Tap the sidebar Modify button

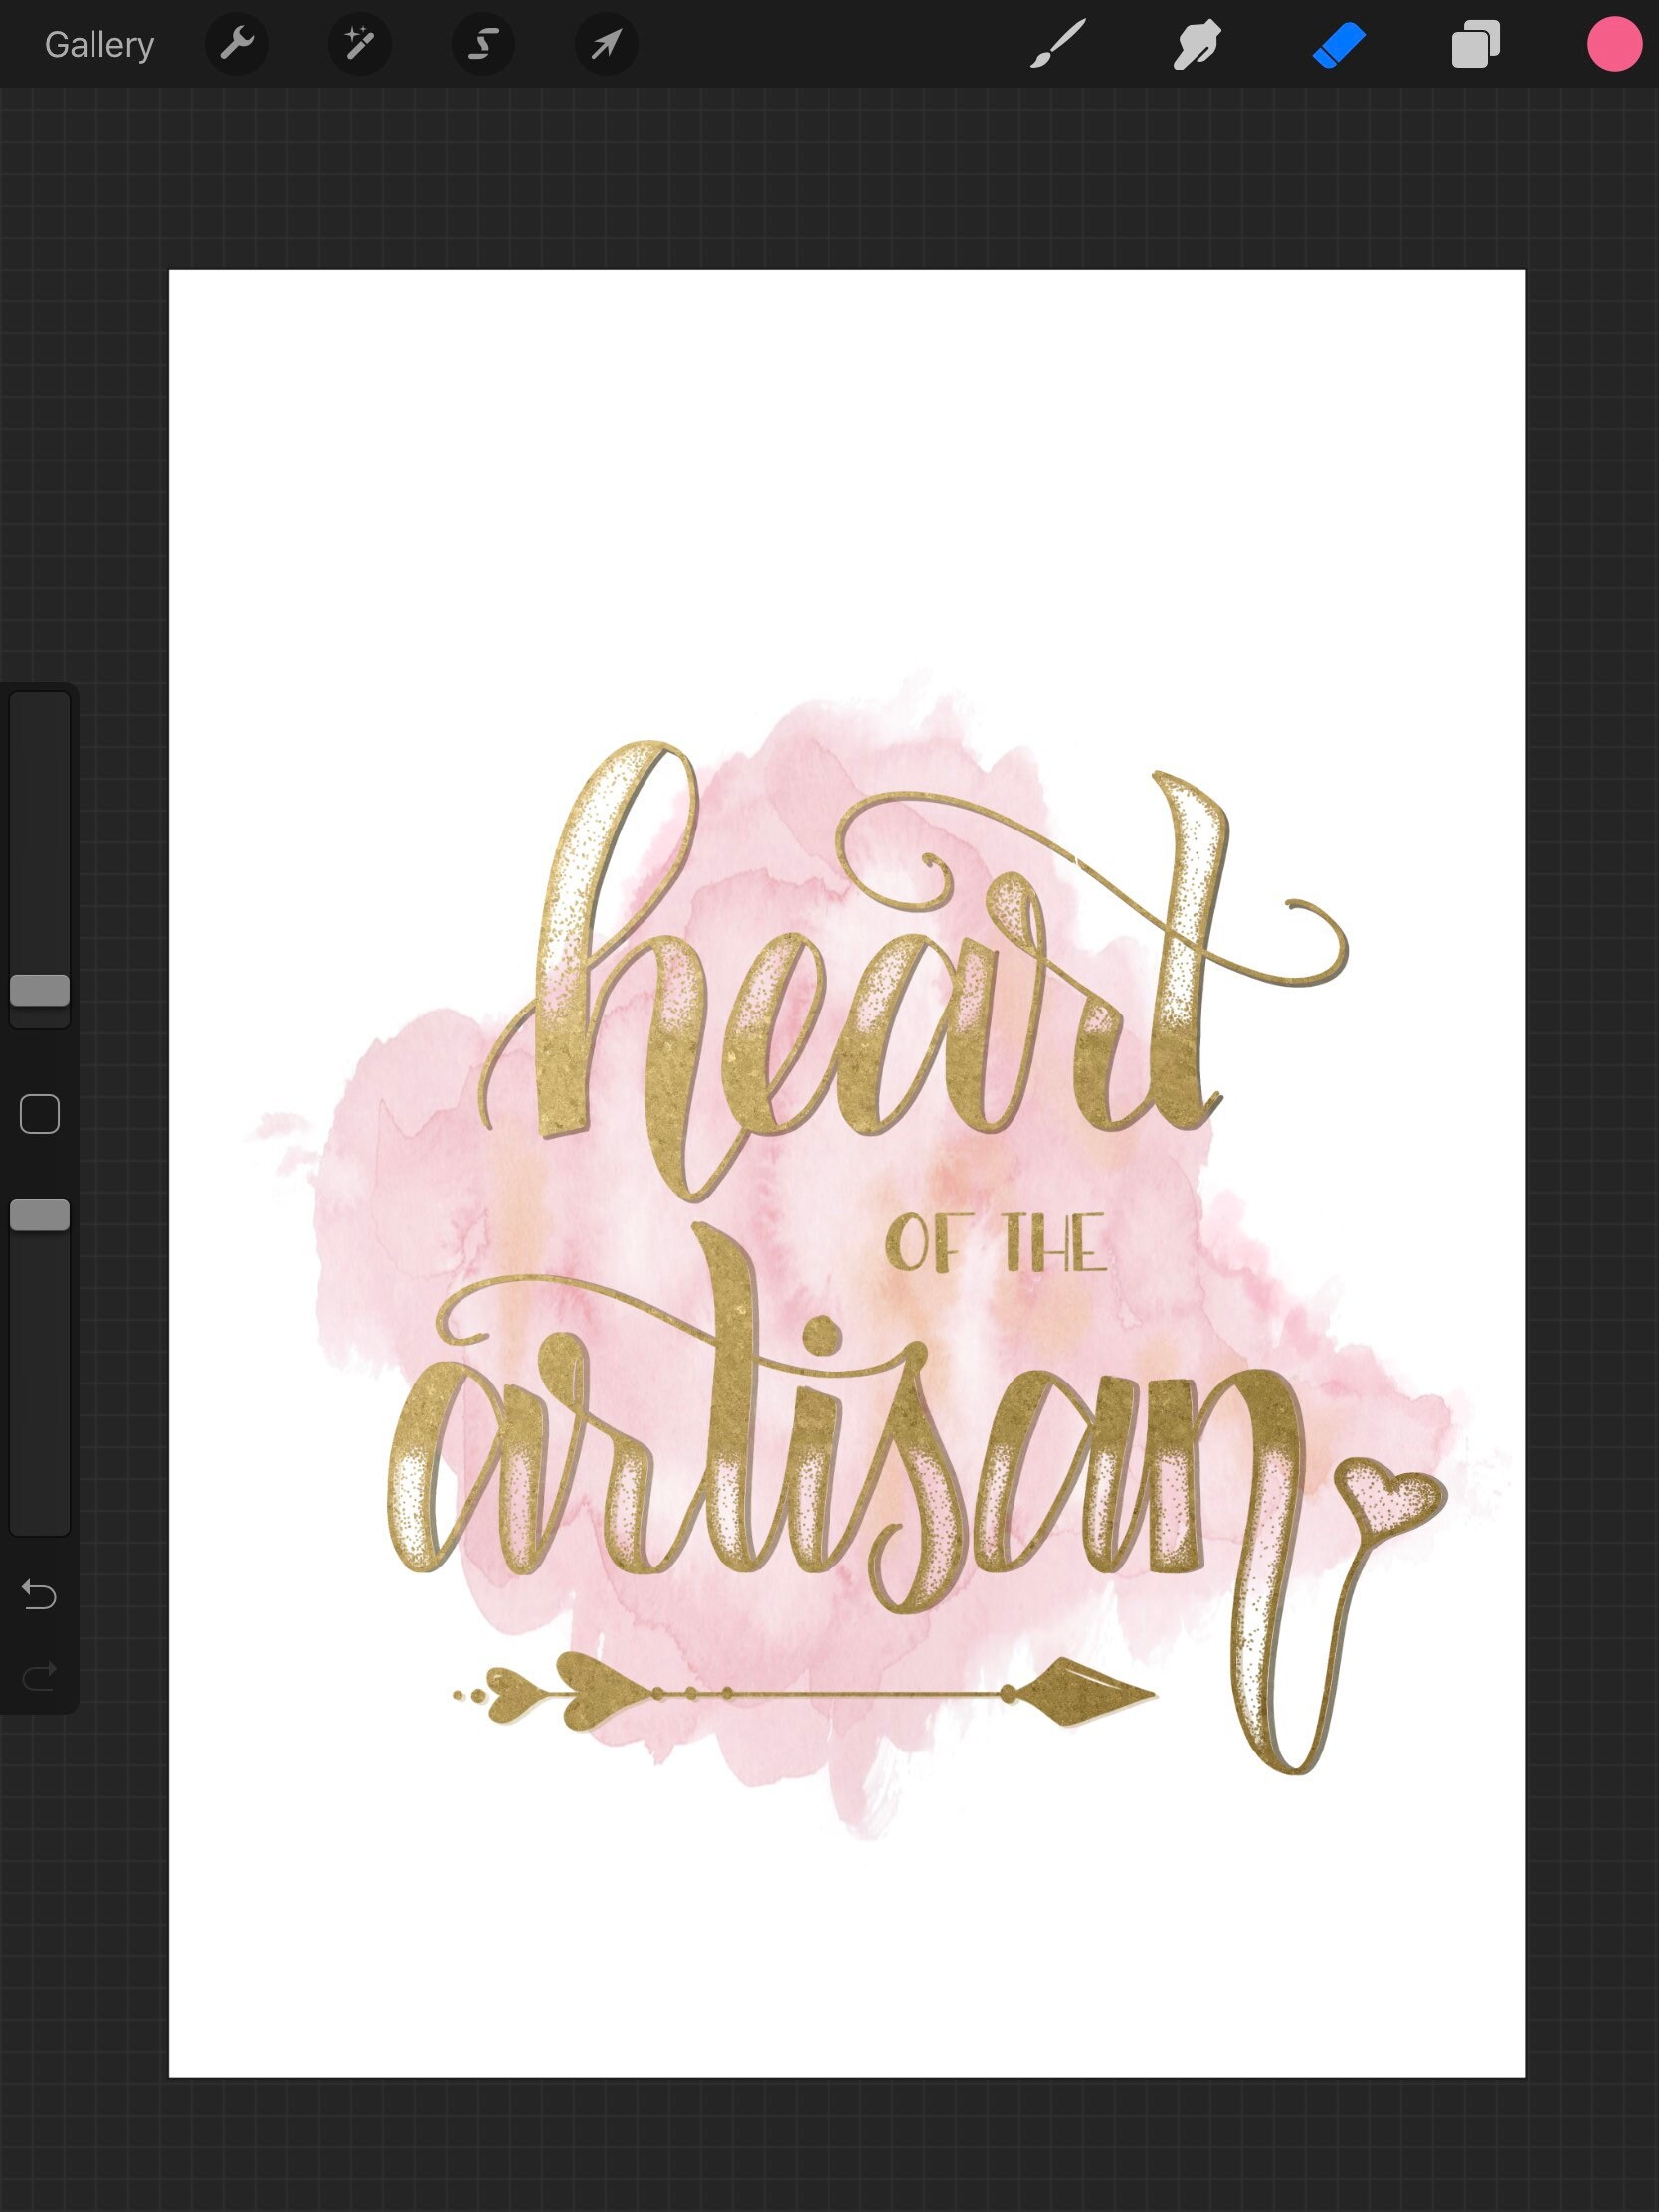[x=40, y=1113]
